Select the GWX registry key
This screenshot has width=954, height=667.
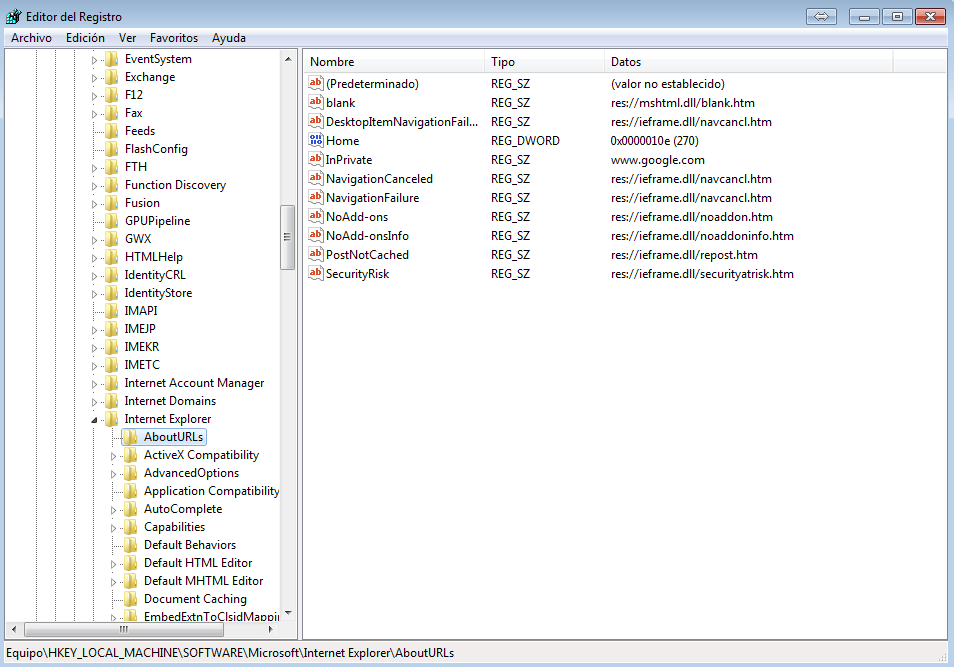pos(138,239)
